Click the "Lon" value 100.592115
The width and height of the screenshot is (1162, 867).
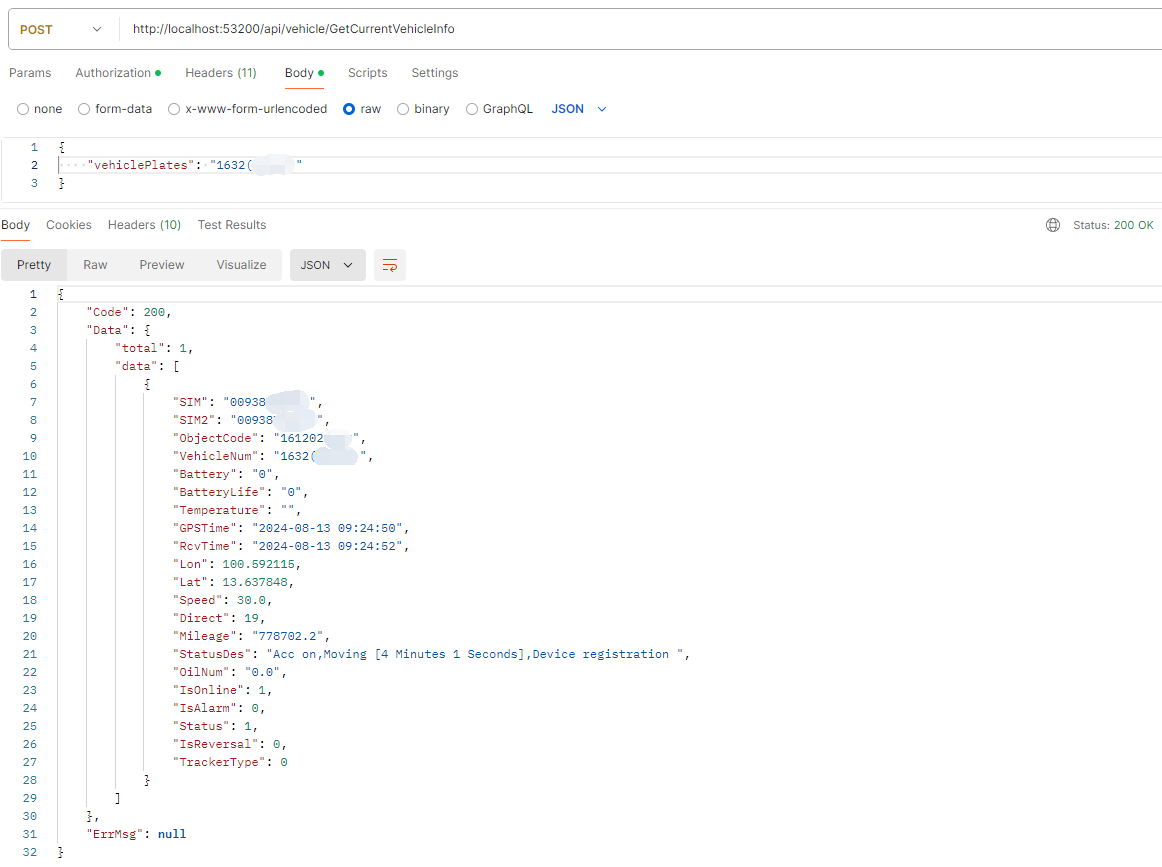click(259, 565)
